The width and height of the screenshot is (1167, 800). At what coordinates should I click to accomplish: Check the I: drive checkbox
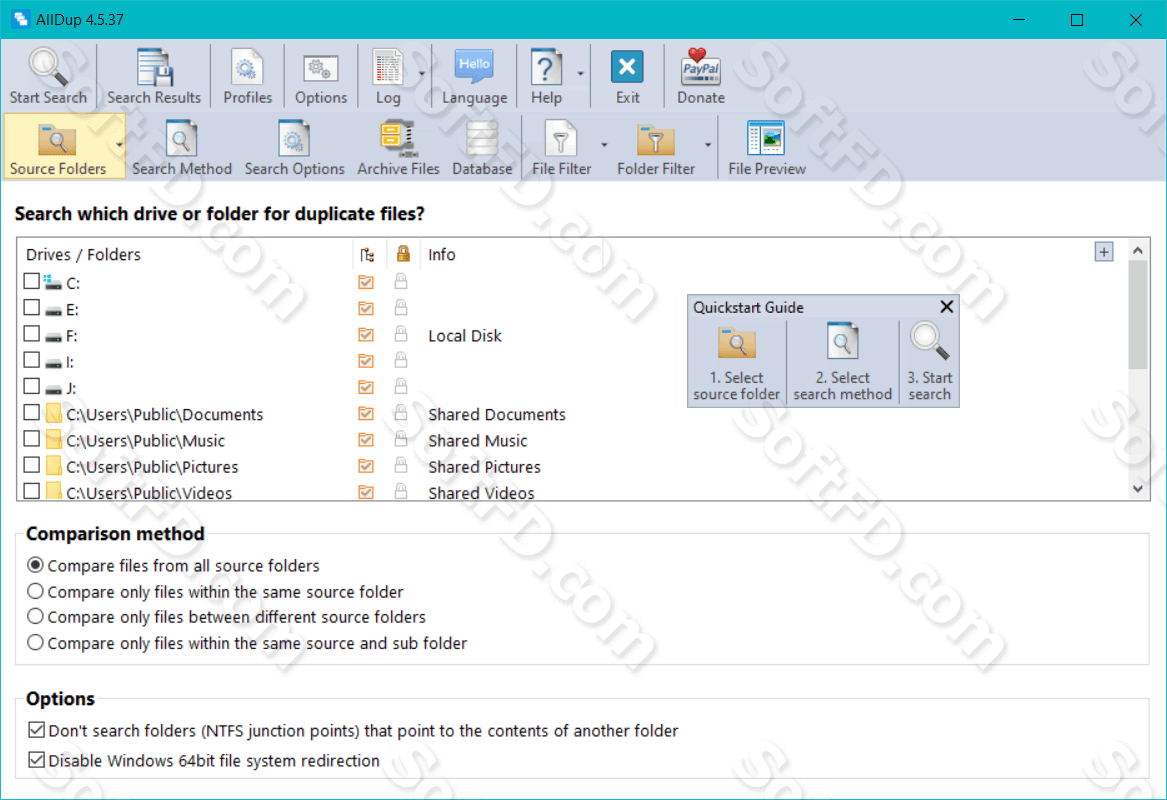coord(31,360)
